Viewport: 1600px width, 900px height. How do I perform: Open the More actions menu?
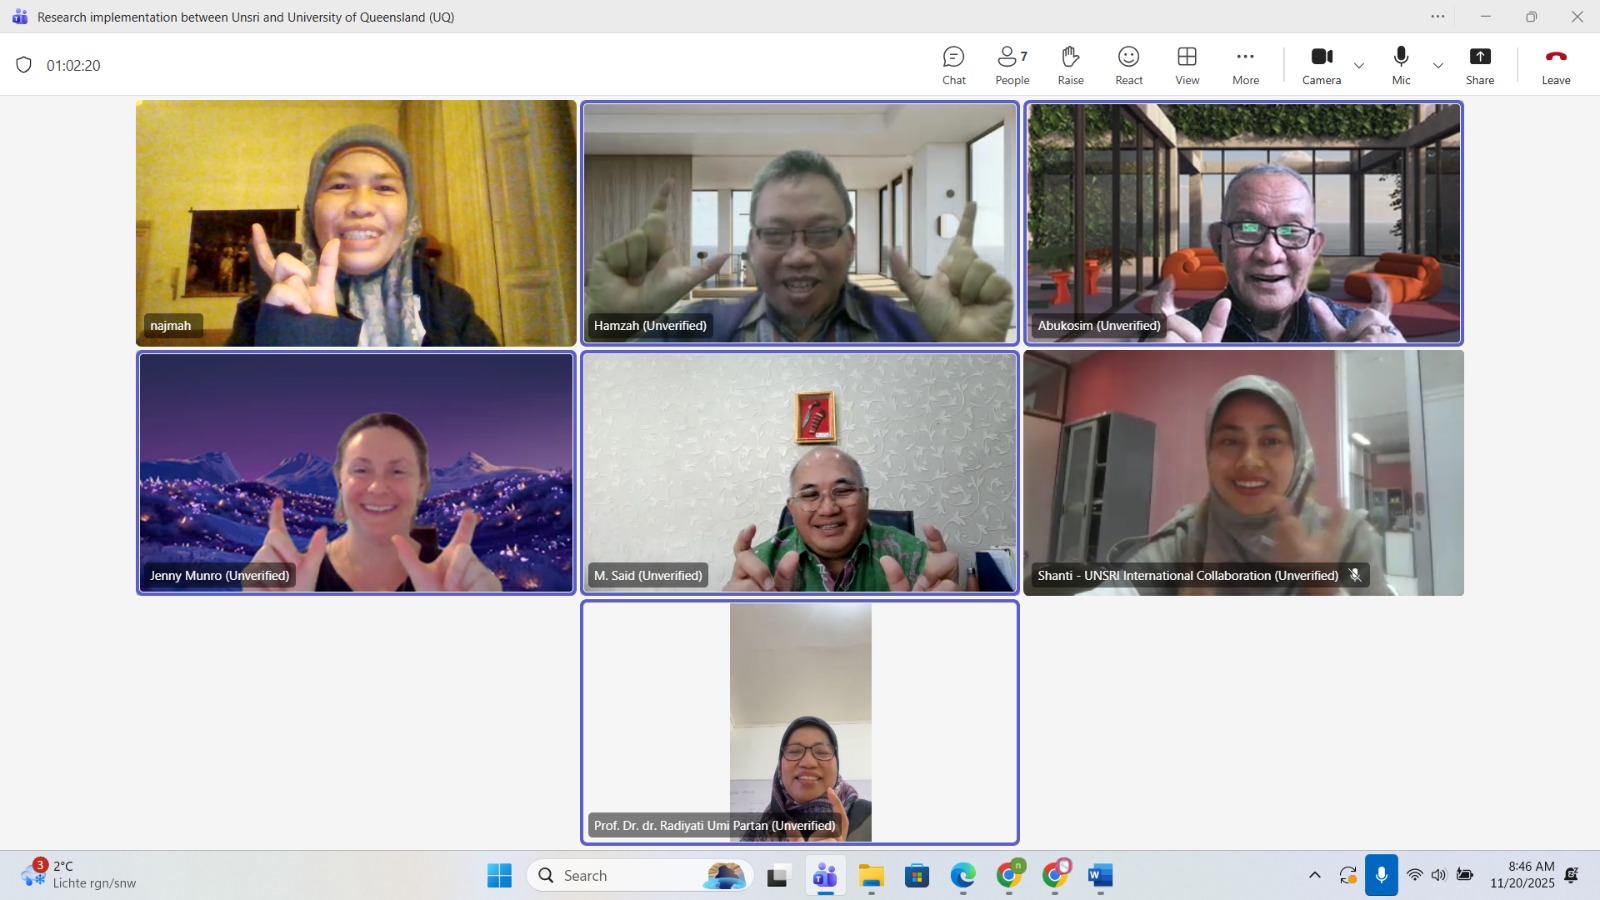coord(1245,65)
